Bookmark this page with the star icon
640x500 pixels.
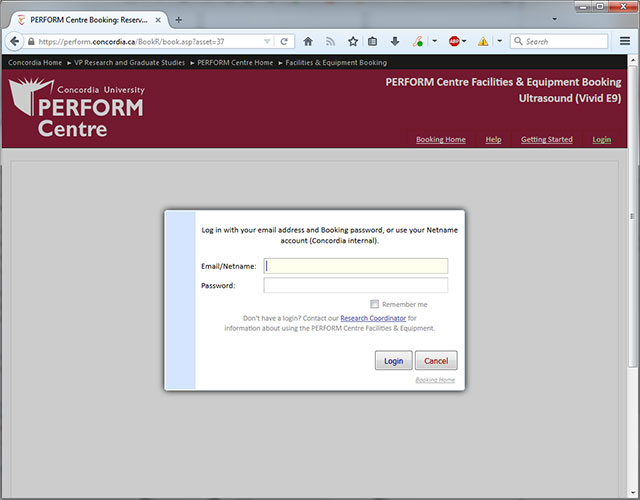(x=353, y=42)
